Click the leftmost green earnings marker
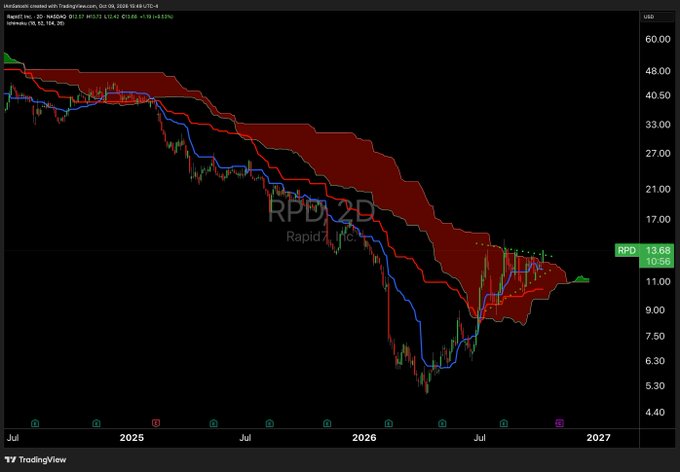Viewport: 680px width, 472px height. 35,423
